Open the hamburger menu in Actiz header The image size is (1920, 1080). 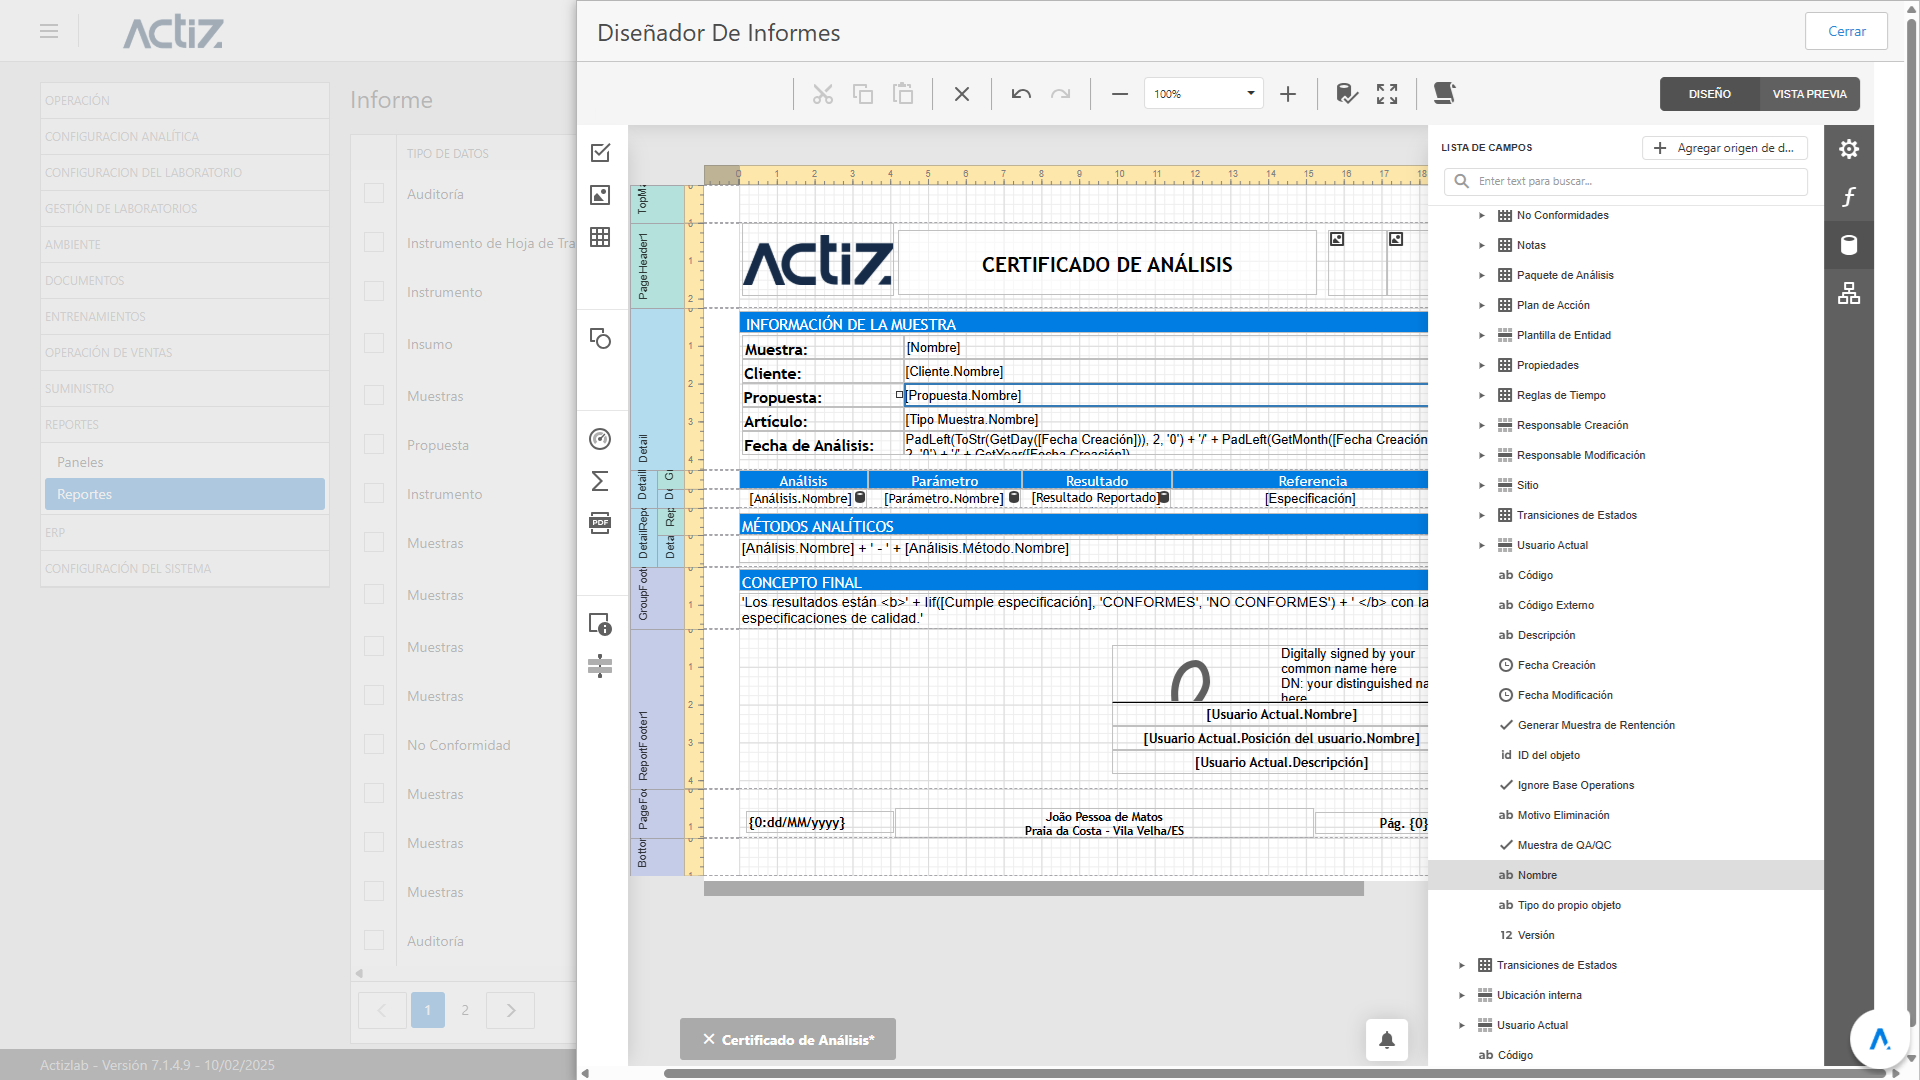[49, 31]
